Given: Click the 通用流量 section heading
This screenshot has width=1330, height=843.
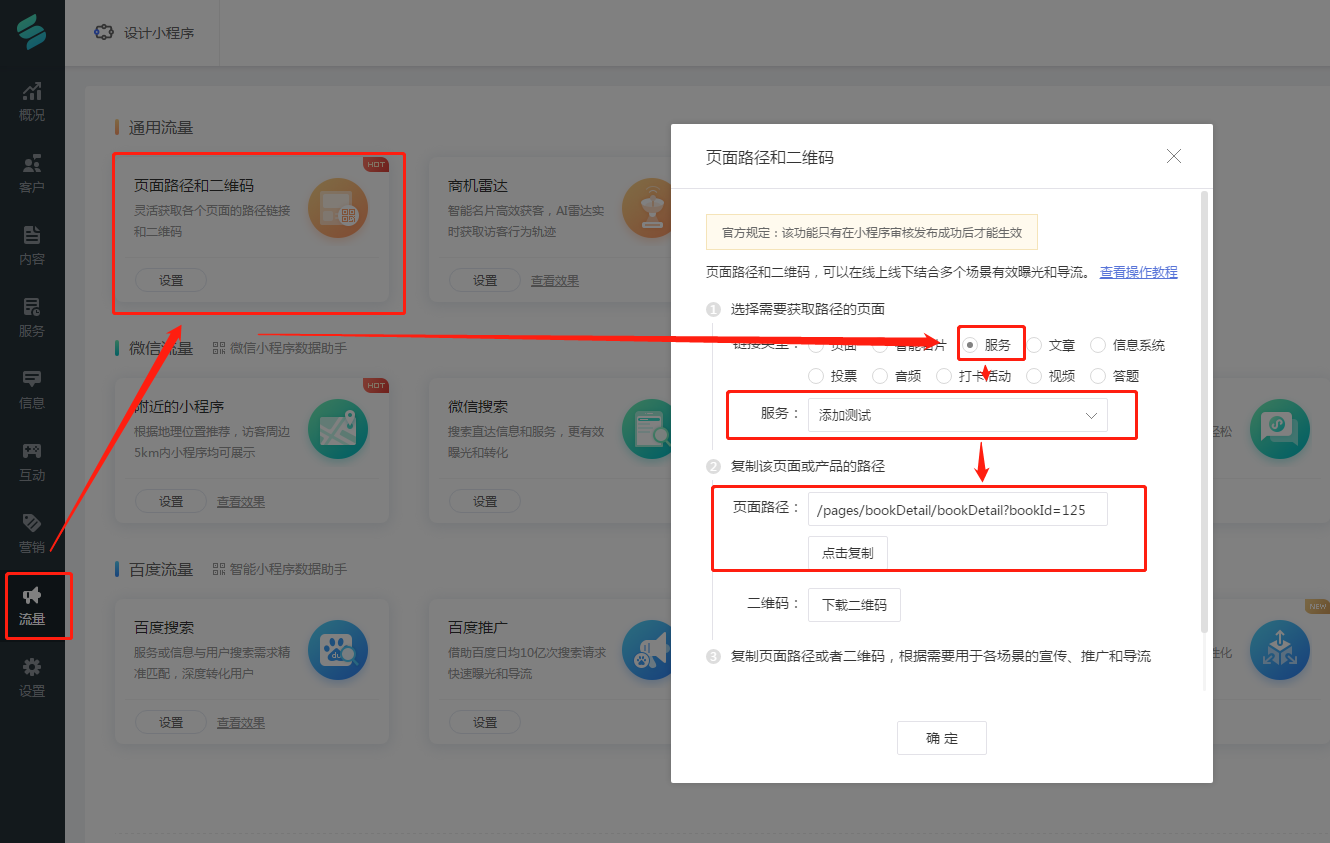Looking at the screenshot, I should [x=161, y=128].
